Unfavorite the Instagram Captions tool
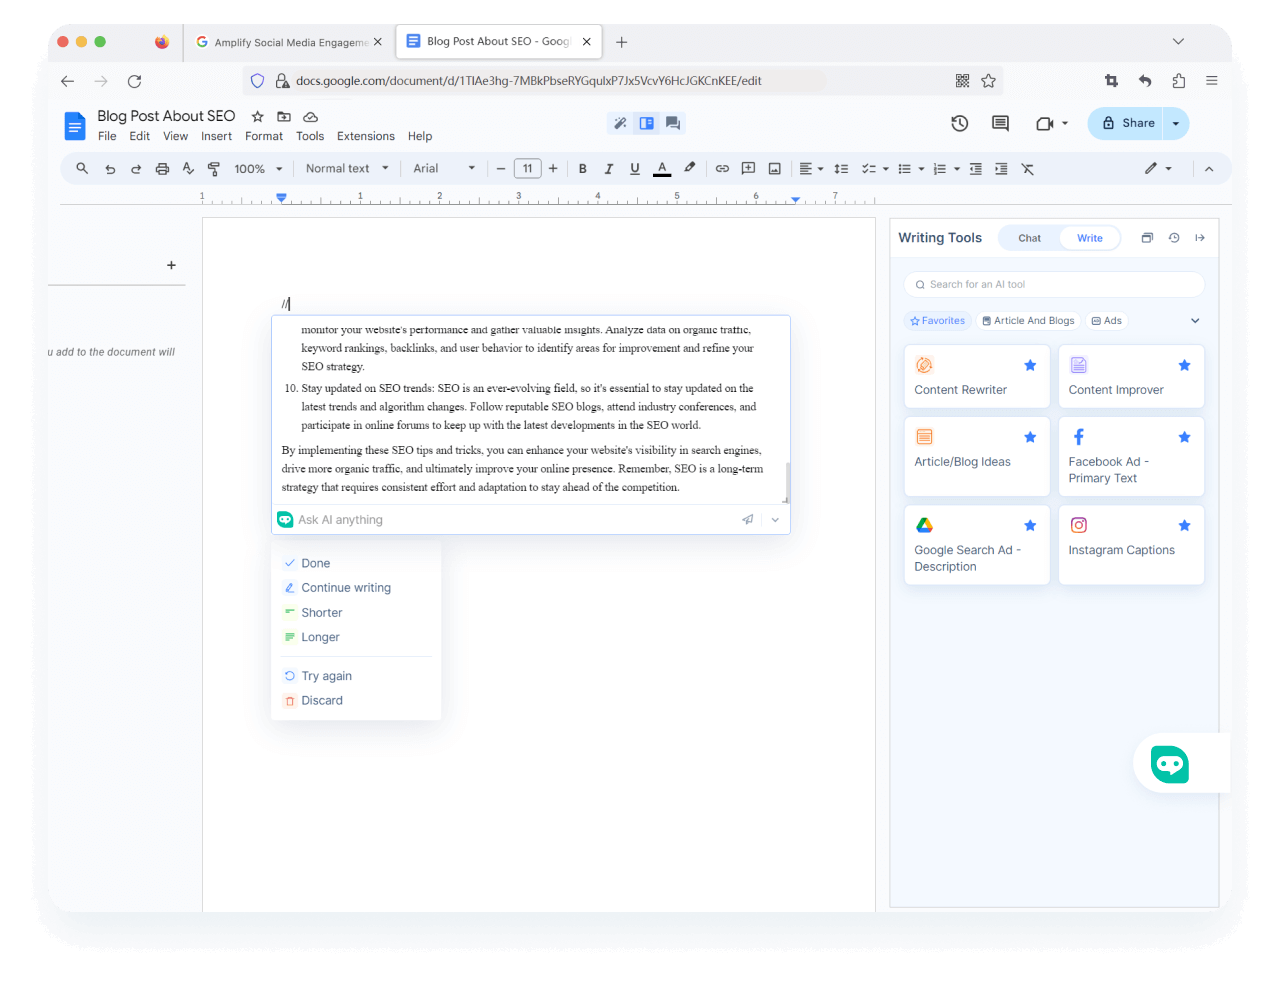Screen dimensions: 1280x984 [x=1184, y=524]
